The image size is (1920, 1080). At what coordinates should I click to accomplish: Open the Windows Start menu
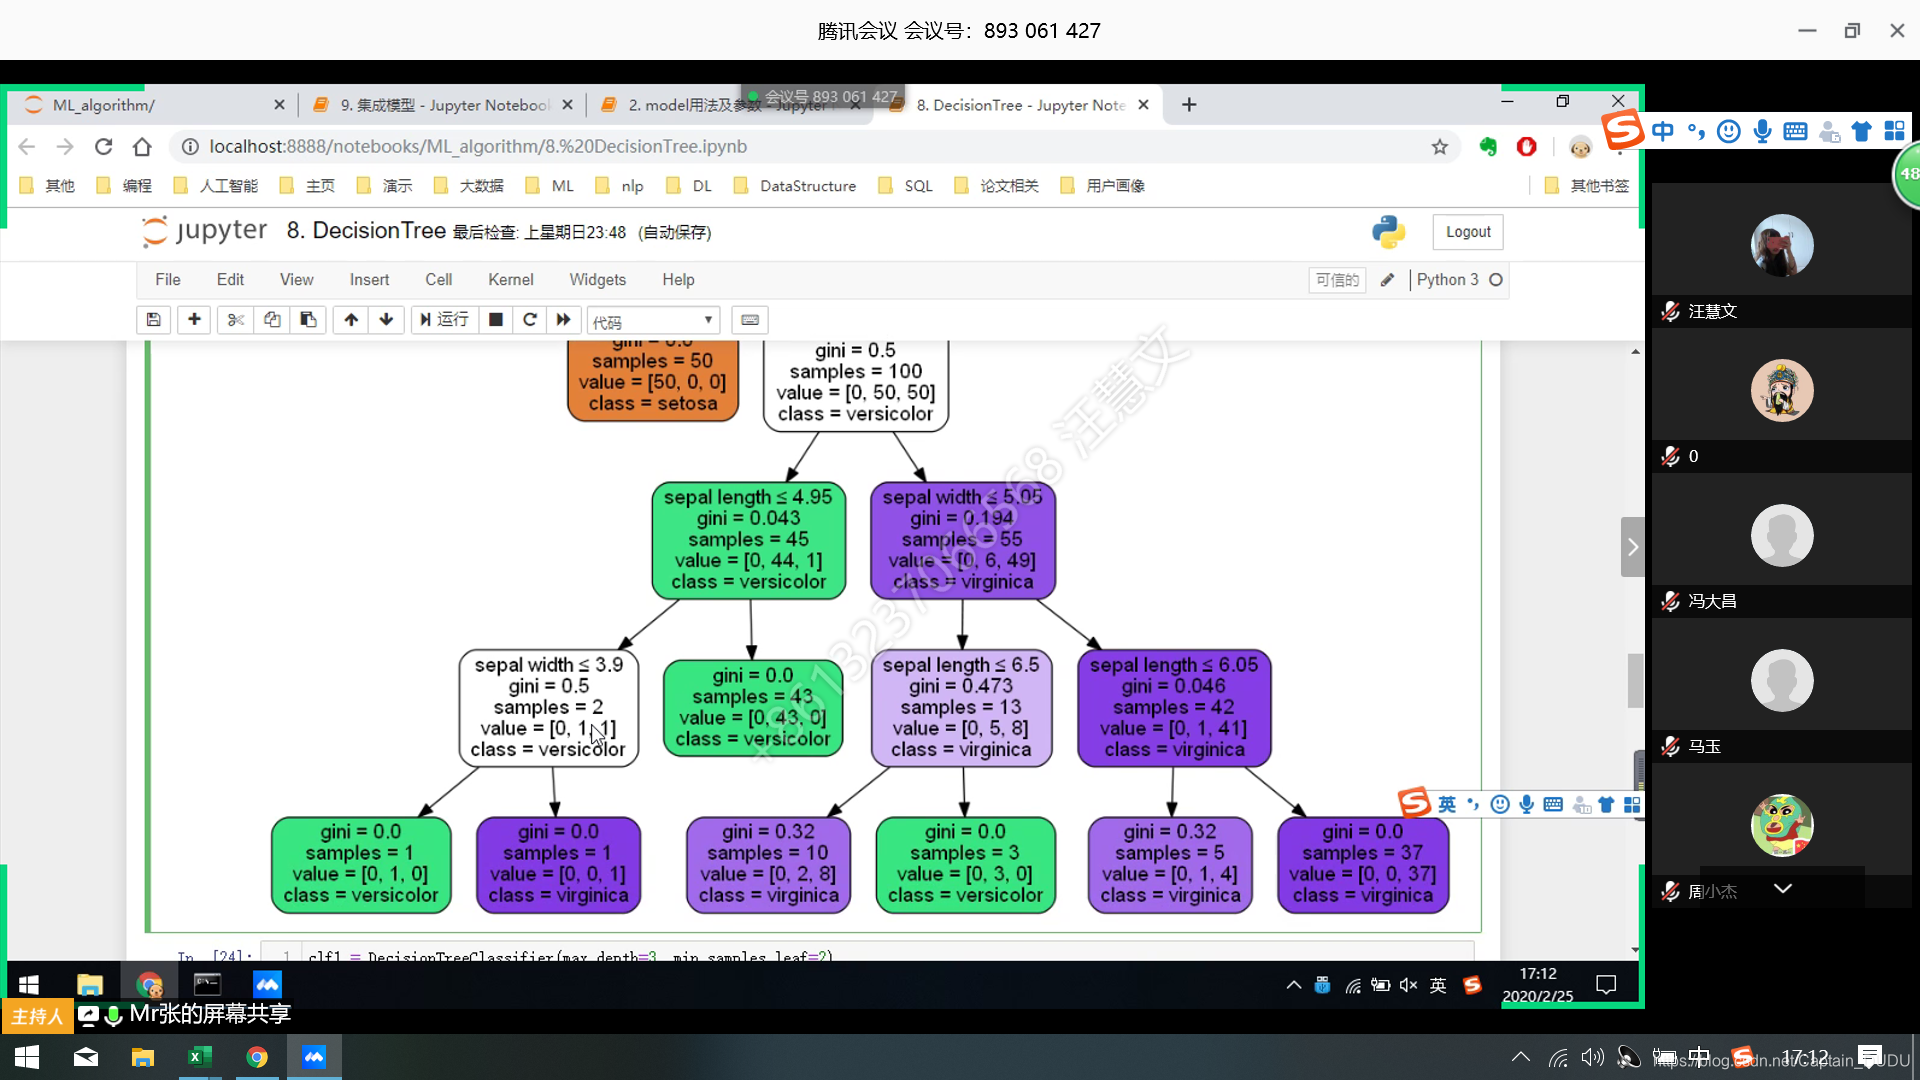click(27, 1057)
